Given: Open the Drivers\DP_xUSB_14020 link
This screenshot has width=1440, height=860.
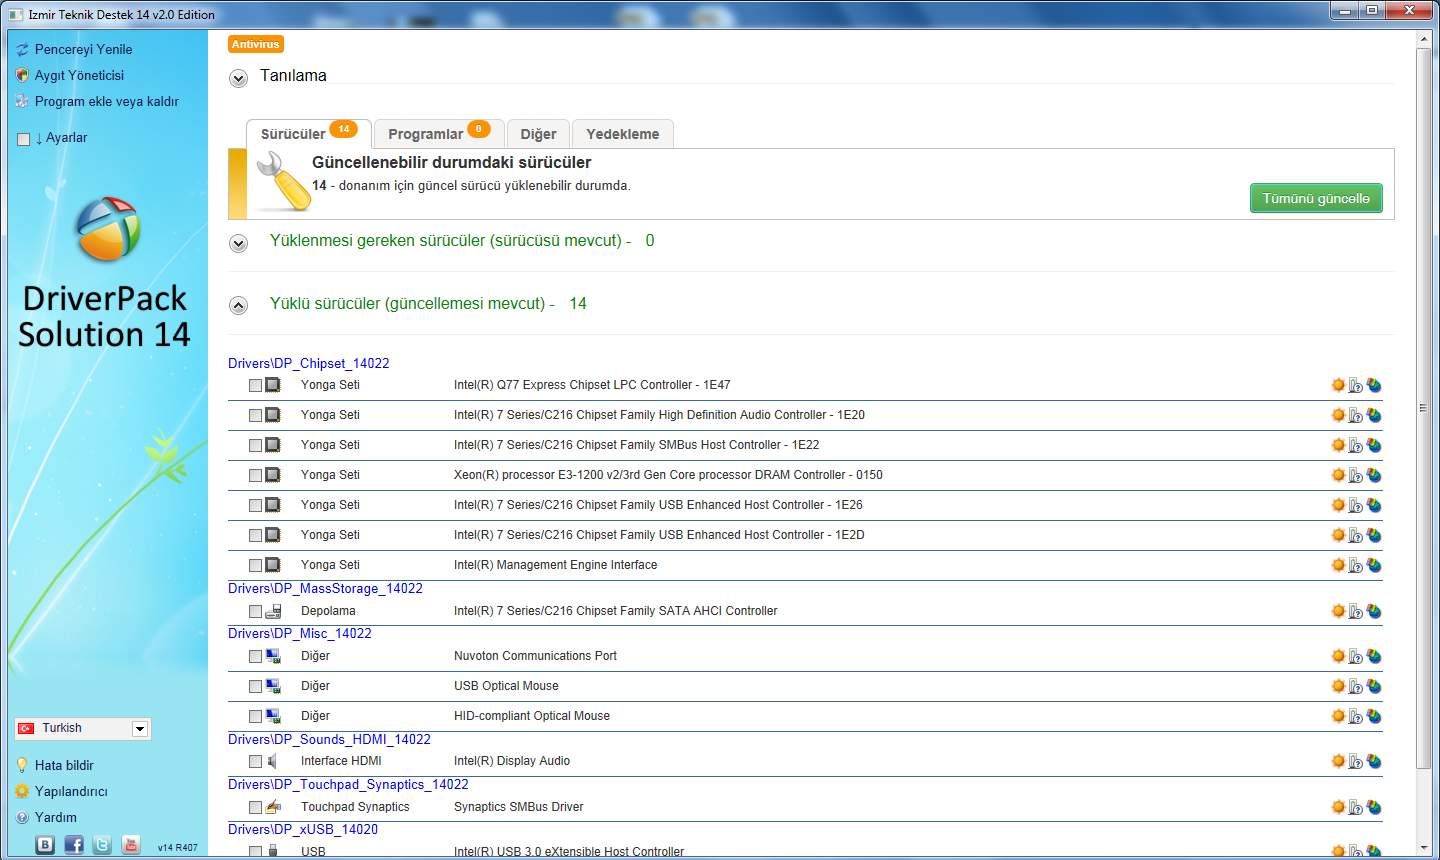Looking at the screenshot, I should (x=303, y=829).
